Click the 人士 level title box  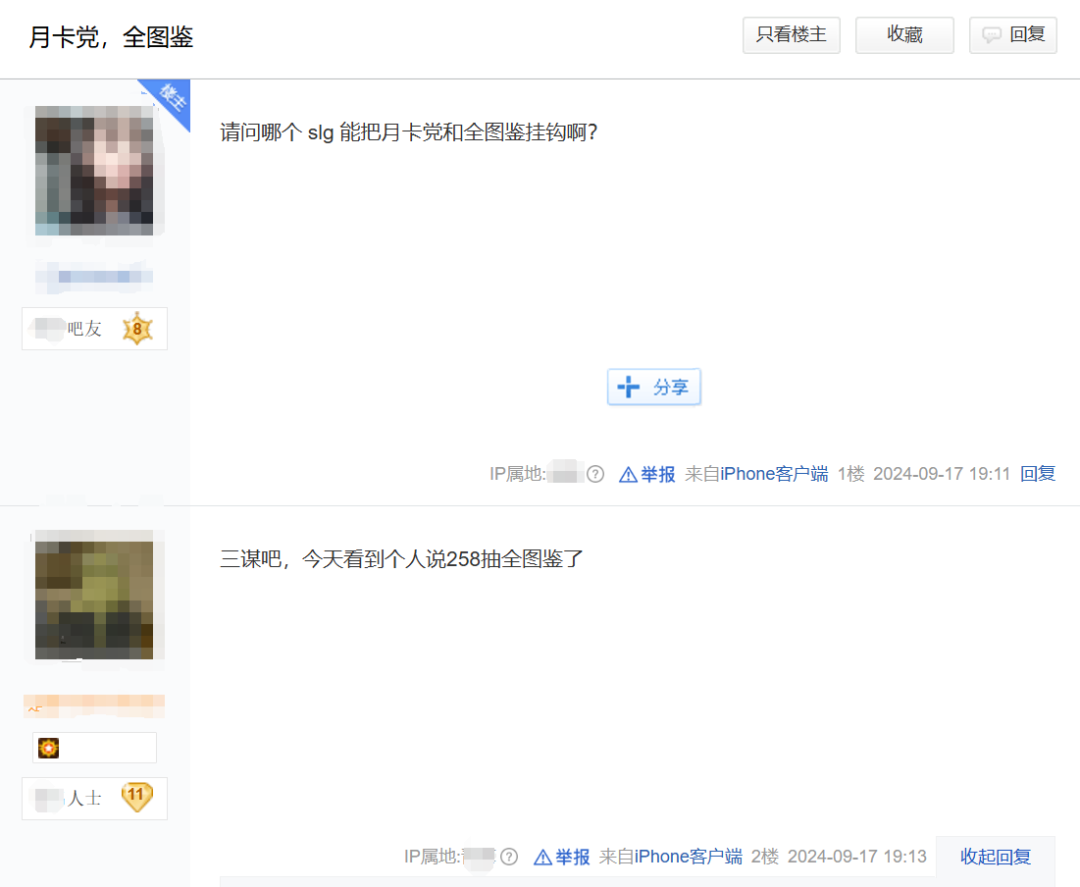pos(94,798)
